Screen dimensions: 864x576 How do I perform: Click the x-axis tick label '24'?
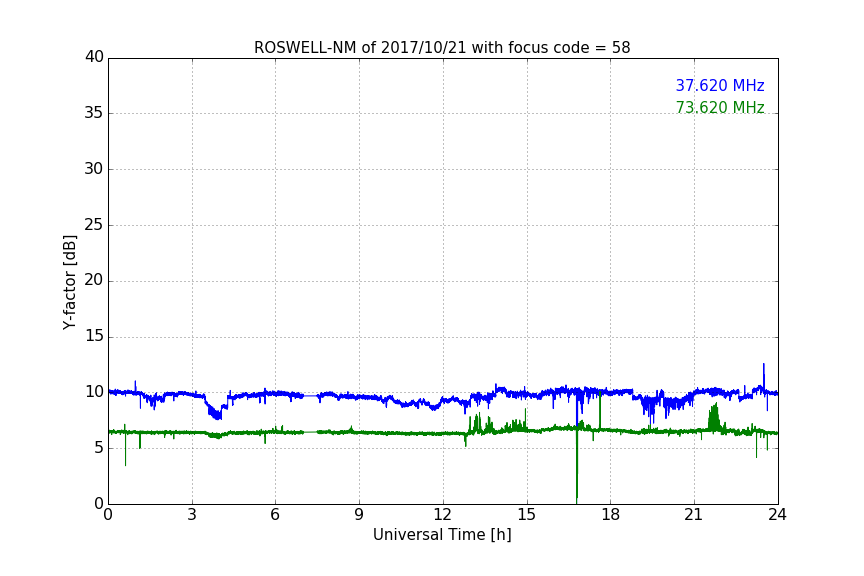pyautogui.click(x=777, y=515)
